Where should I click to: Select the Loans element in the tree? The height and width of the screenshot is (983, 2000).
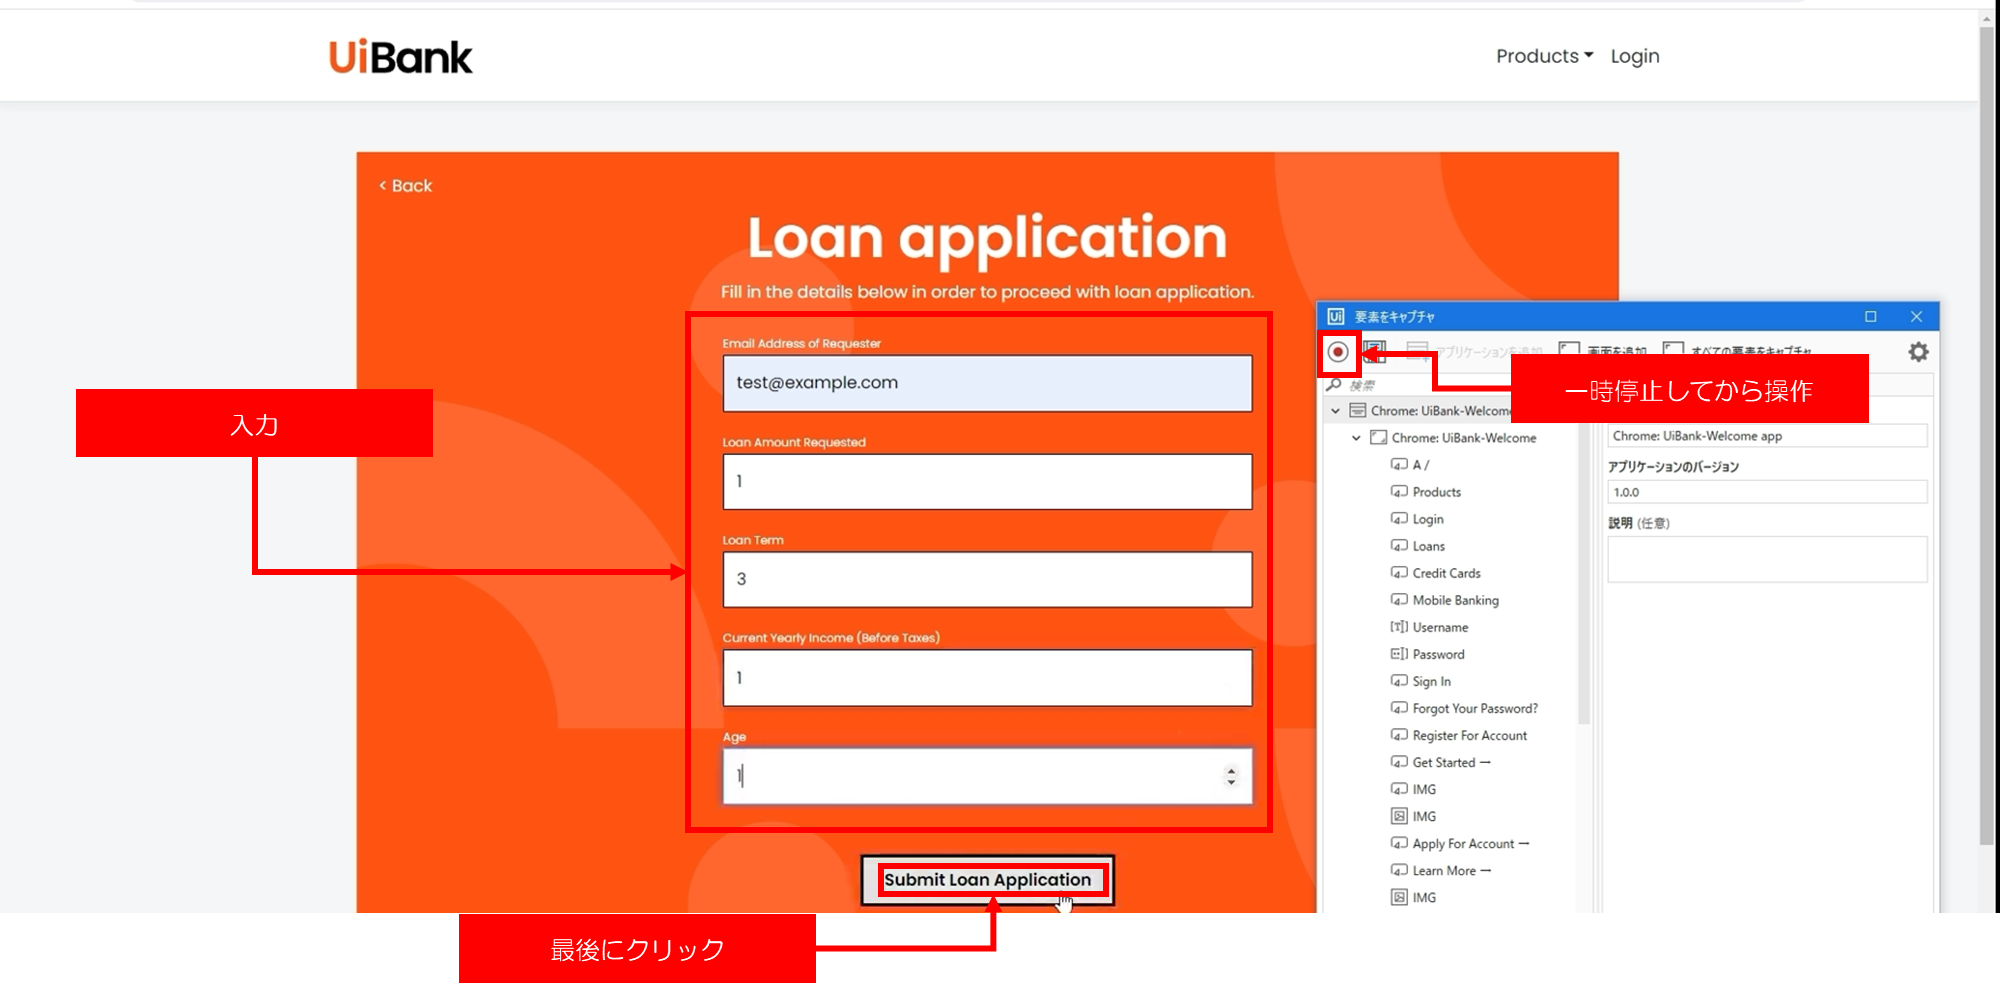coord(1428,546)
